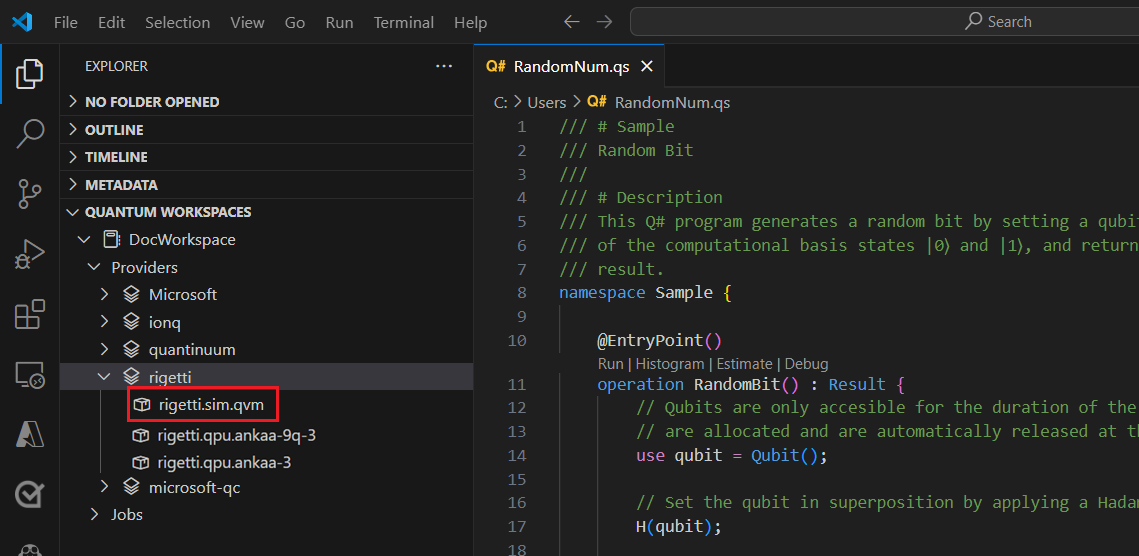This screenshot has height=556, width=1139.
Task: Open the Terminal menu
Action: pyautogui.click(x=404, y=23)
